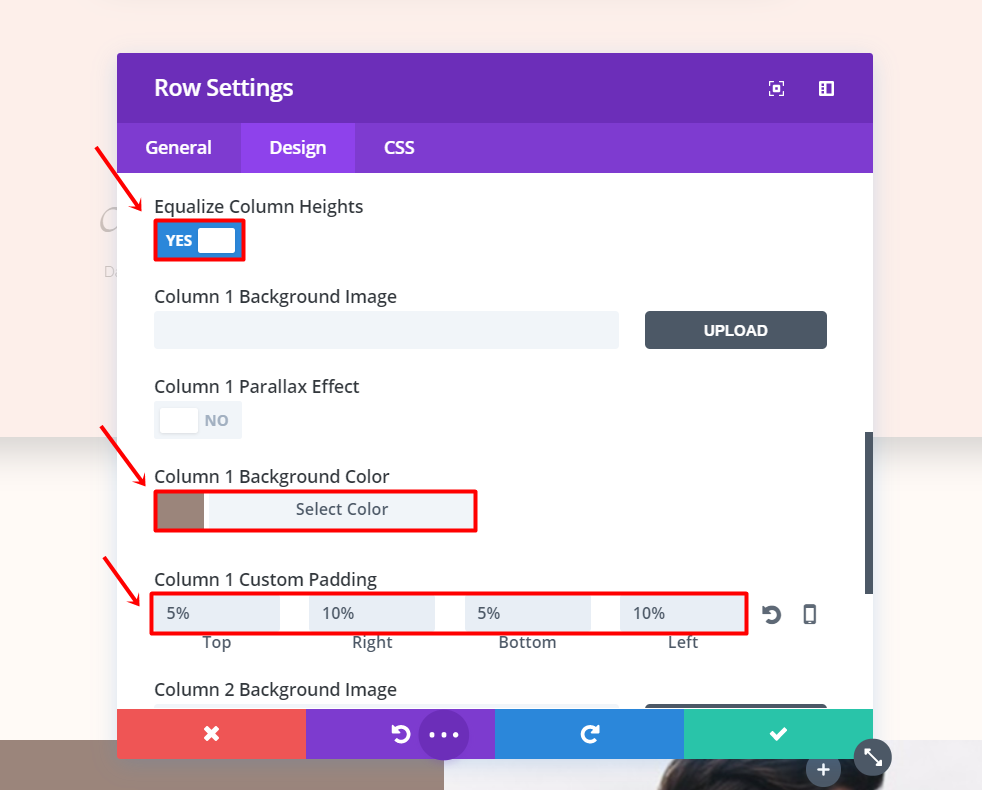Click the Column 1 Background Image field
The image size is (982, 790).
click(386, 330)
